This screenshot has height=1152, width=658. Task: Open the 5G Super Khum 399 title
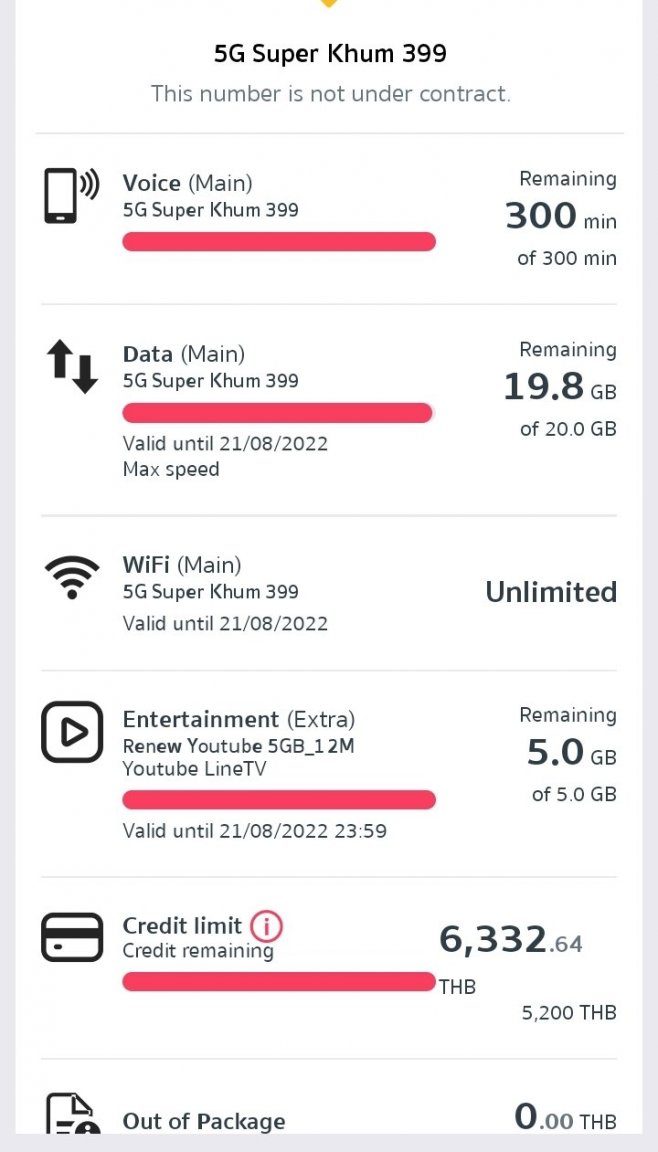(330, 54)
